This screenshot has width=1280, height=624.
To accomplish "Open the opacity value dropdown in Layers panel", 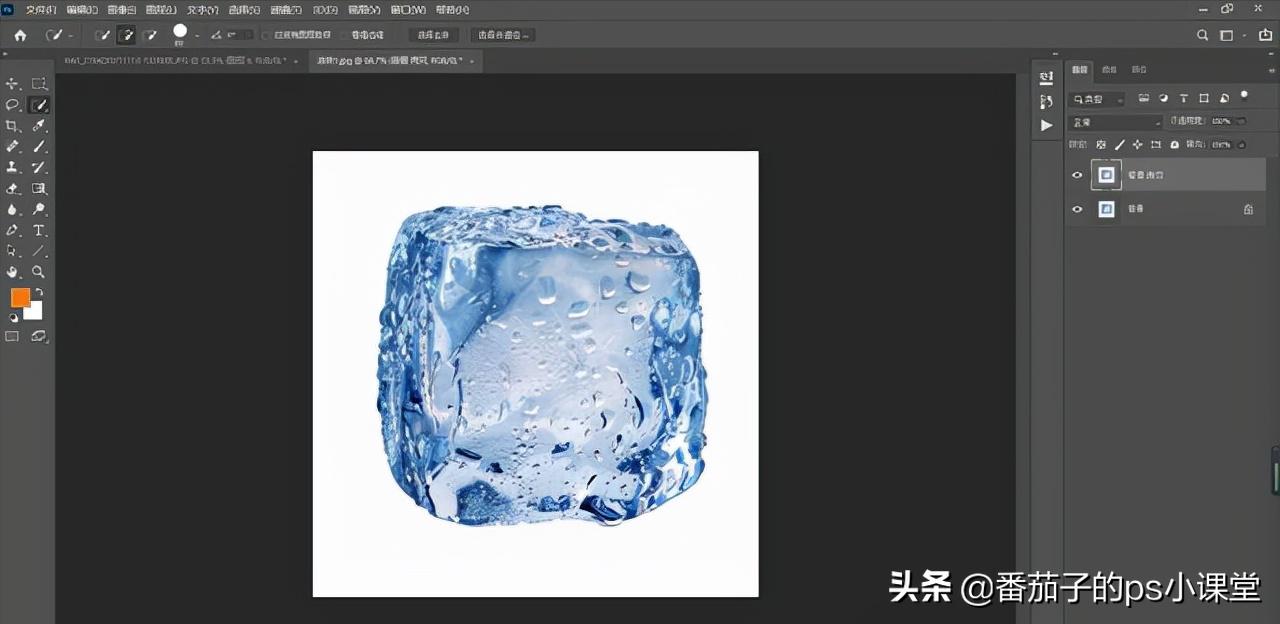I will 1240,120.
